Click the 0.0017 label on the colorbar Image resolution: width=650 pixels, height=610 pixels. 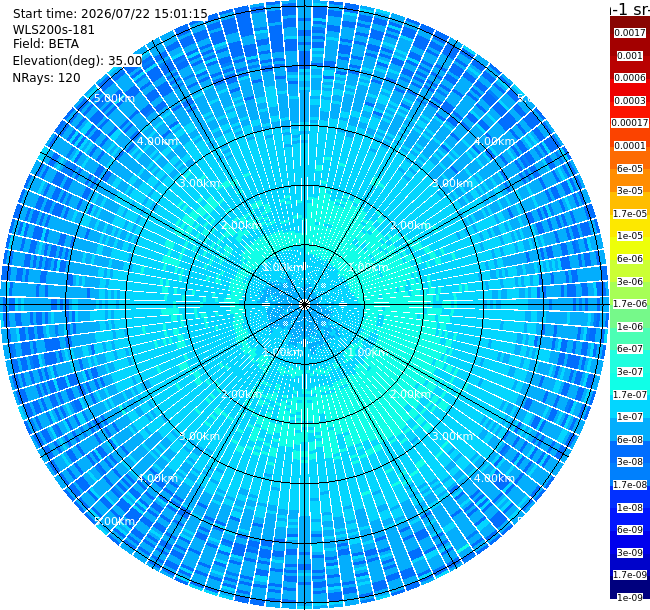[x=630, y=33]
